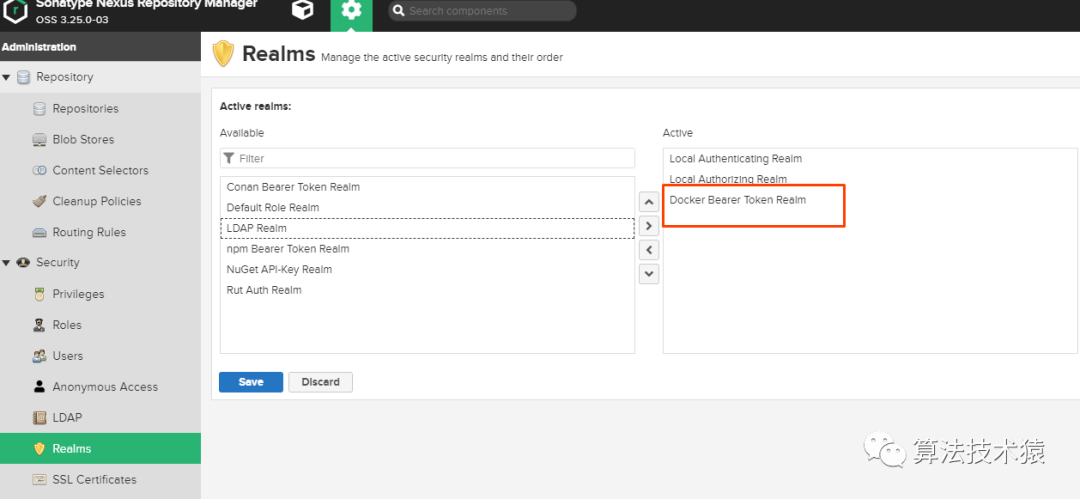
Task: Add selected realm using the right arrow
Action: pyautogui.click(x=649, y=226)
